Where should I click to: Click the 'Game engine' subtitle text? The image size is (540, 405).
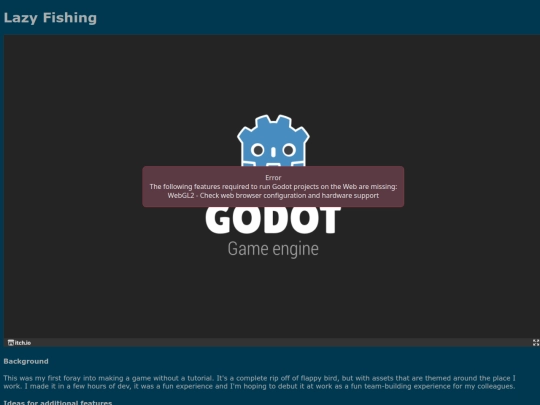click(x=273, y=249)
